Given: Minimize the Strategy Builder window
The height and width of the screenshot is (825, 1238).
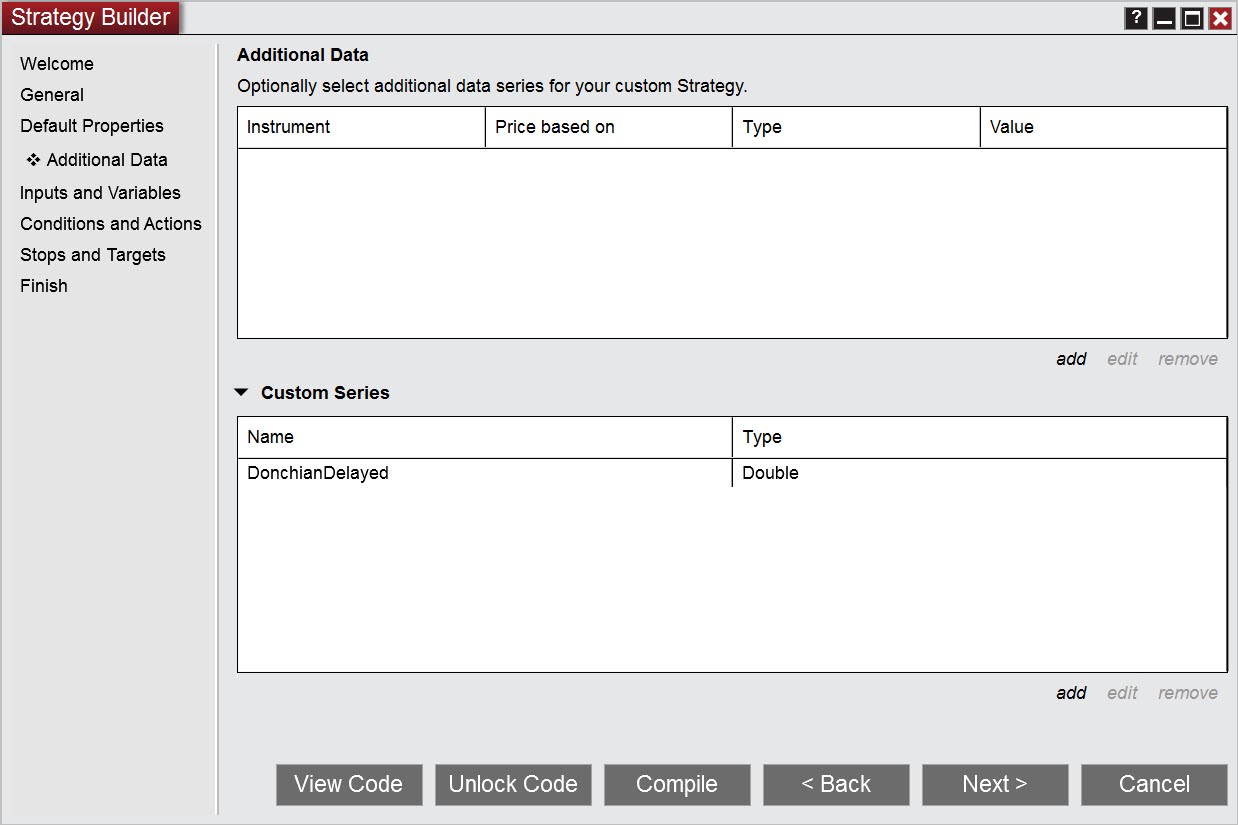Looking at the screenshot, I should click(x=1164, y=18).
